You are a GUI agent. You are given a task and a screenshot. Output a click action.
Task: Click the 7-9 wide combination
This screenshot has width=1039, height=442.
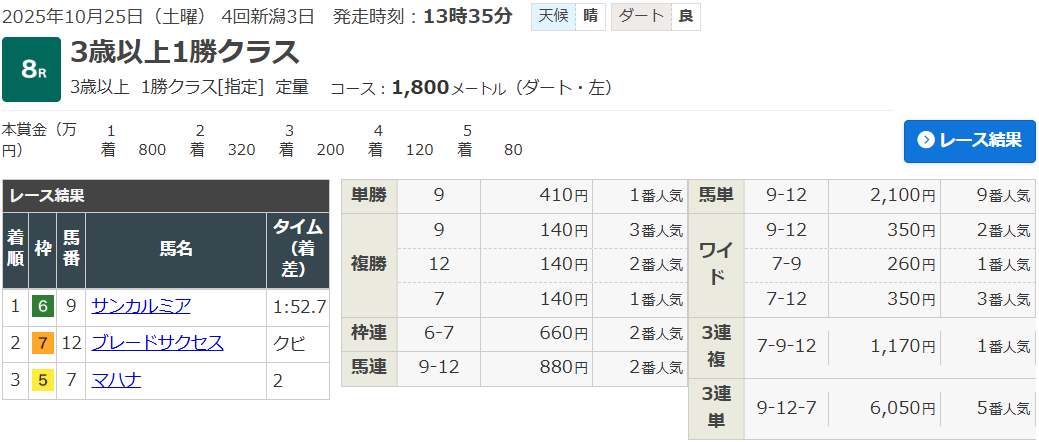tap(787, 264)
